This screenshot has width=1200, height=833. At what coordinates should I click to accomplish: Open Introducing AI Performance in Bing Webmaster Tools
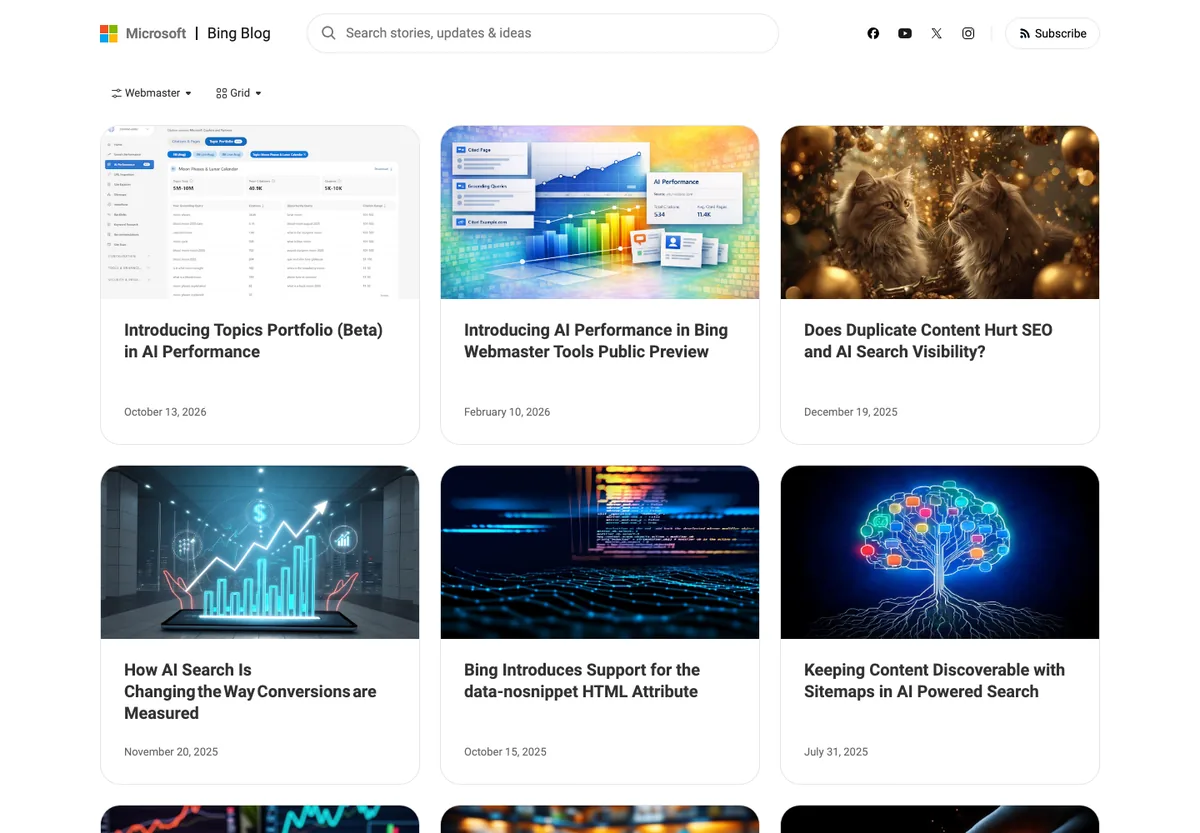[x=596, y=341]
